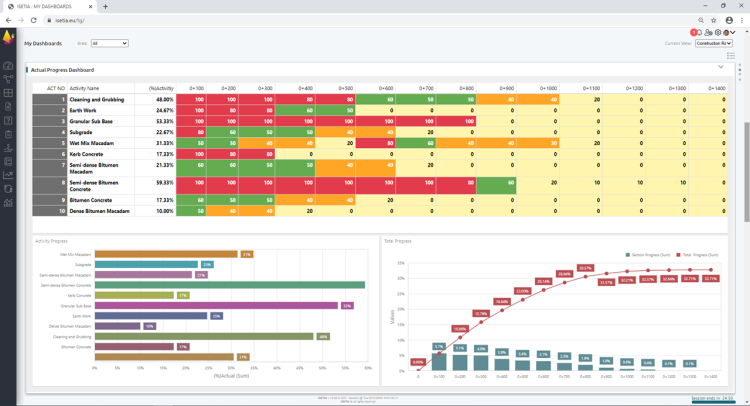The width and height of the screenshot is (750, 406).
Task: Reload the page using the refresh button
Action: (34, 19)
